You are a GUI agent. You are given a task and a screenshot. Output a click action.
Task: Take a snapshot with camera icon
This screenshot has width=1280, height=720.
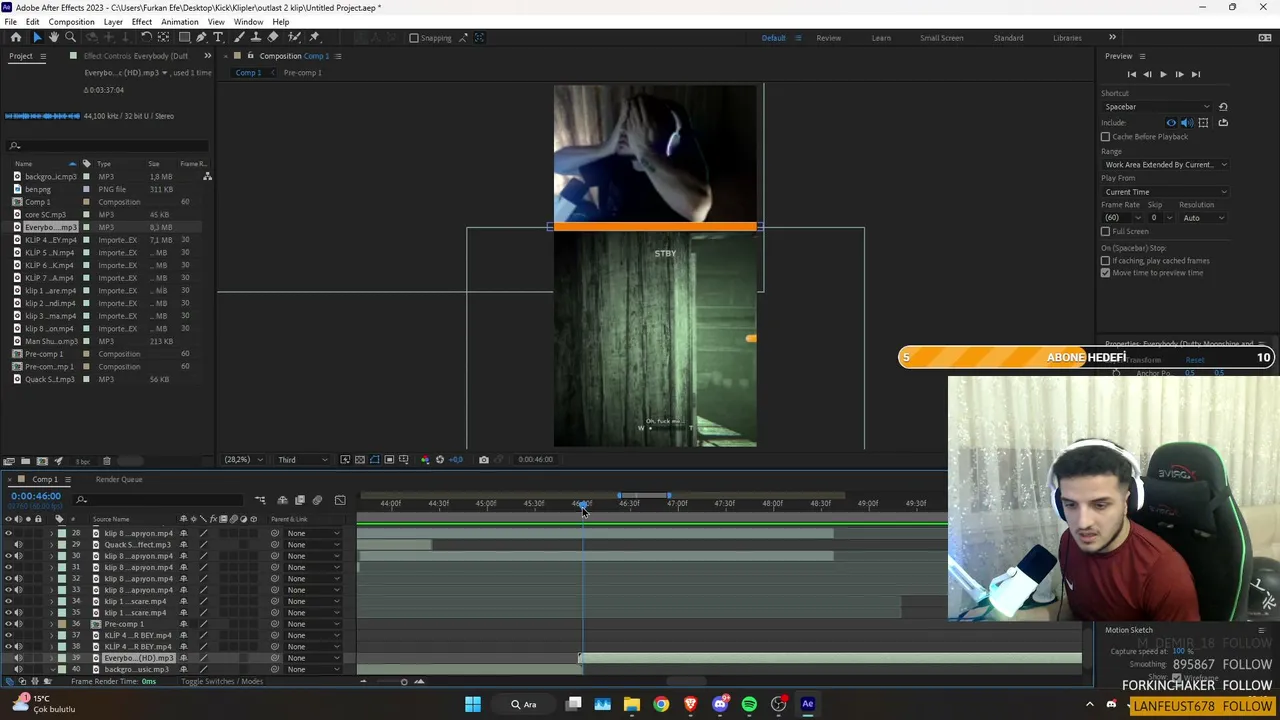pos(484,460)
